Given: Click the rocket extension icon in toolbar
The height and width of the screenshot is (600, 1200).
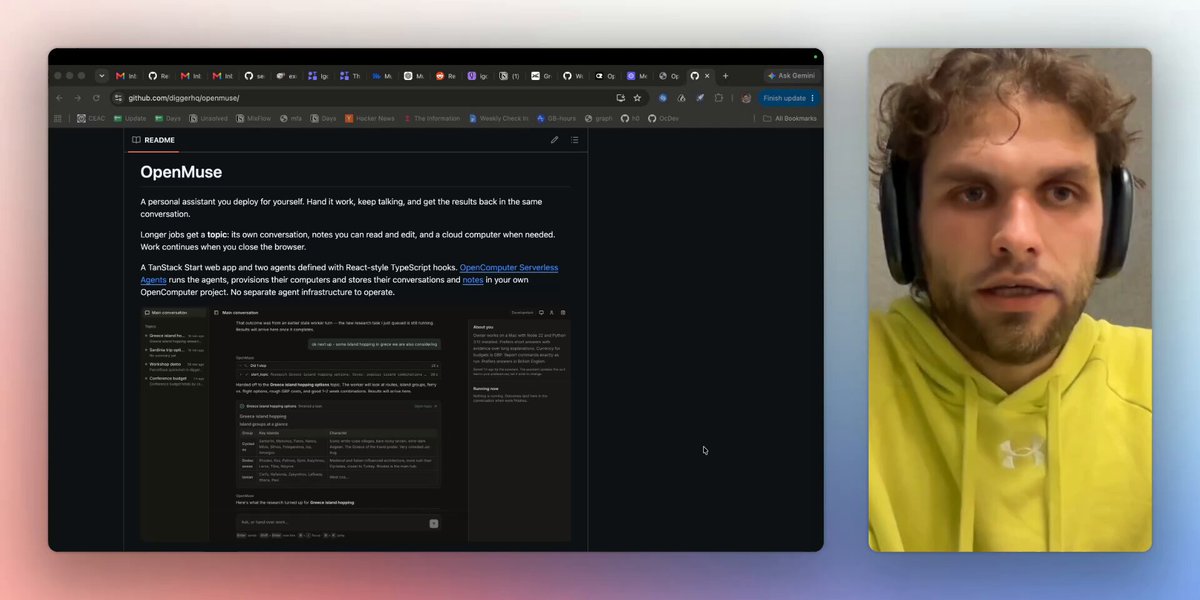Looking at the screenshot, I should [x=700, y=98].
